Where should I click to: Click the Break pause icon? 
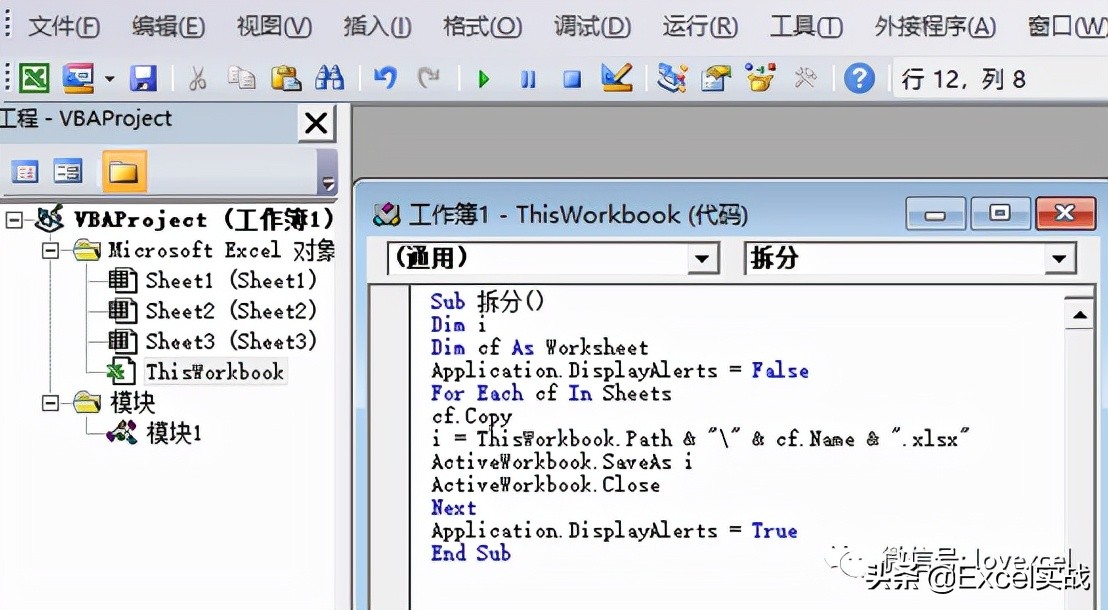528,78
